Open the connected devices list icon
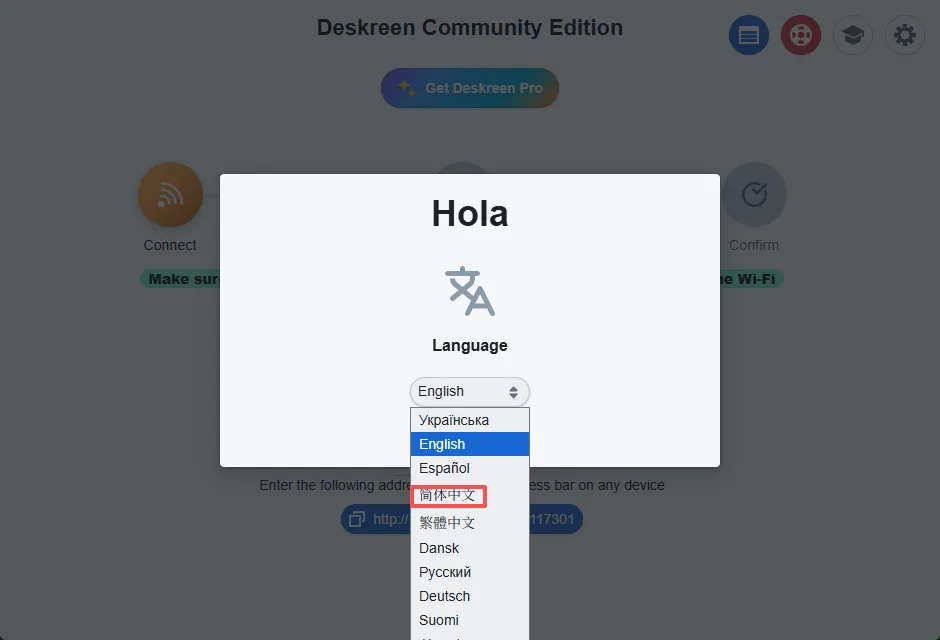The image size is (940, 640). [749, 35]
